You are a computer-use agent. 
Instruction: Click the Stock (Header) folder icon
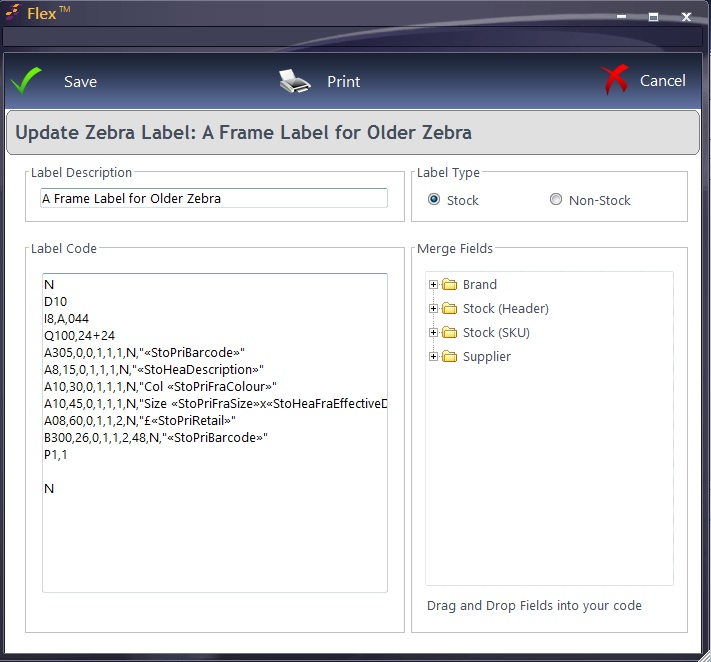[x=449, y=308]
